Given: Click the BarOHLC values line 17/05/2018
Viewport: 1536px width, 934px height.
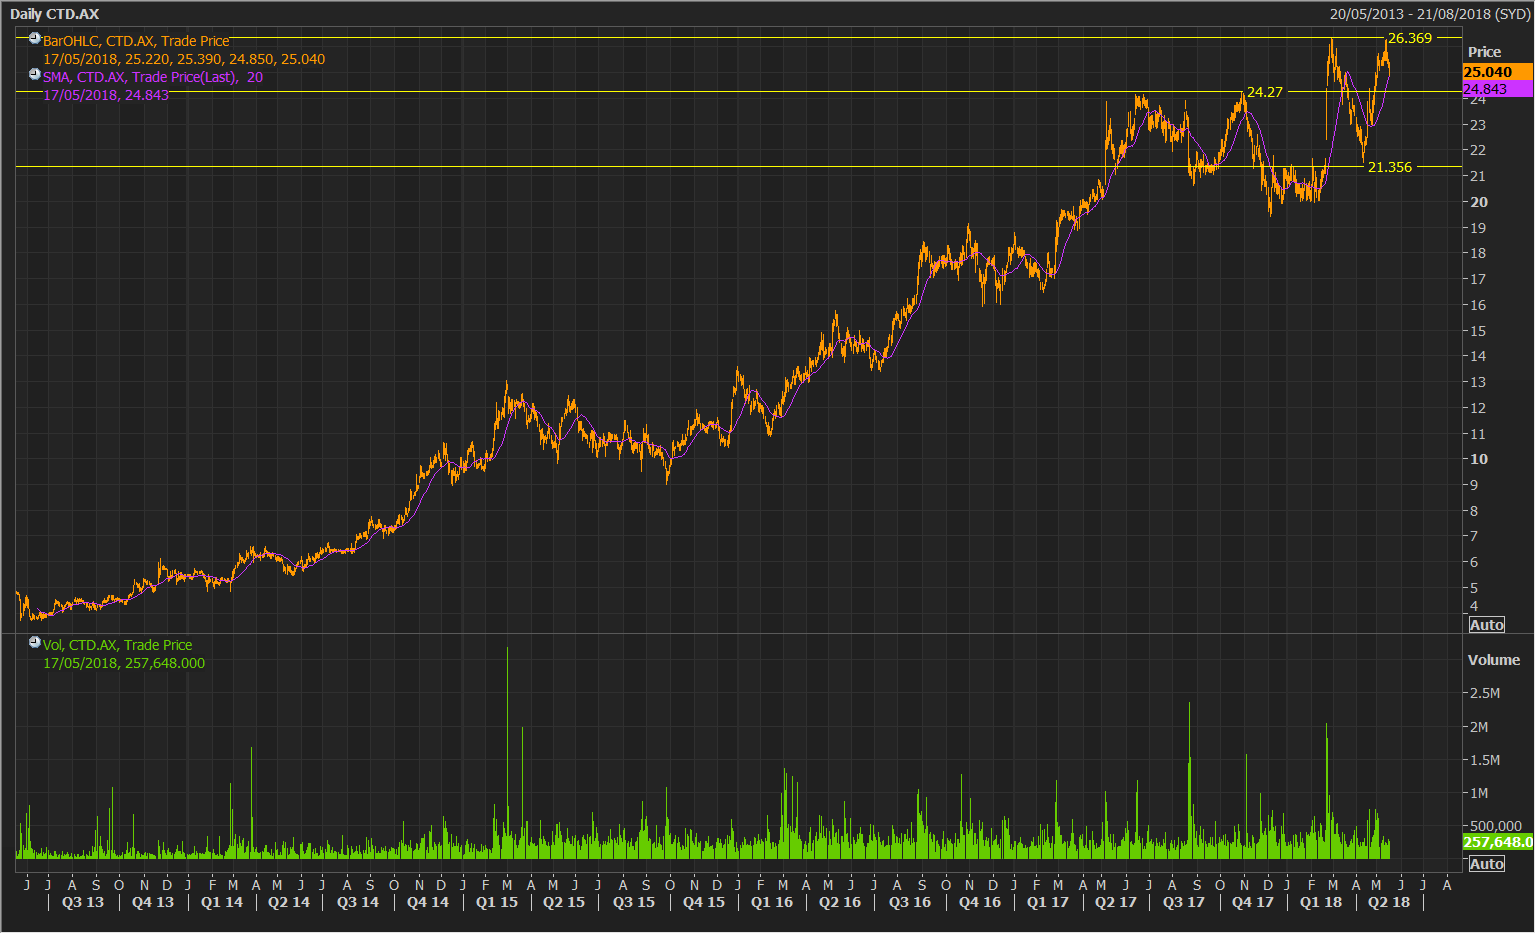Looking at the screenshot, I should (x=184, y=59).
